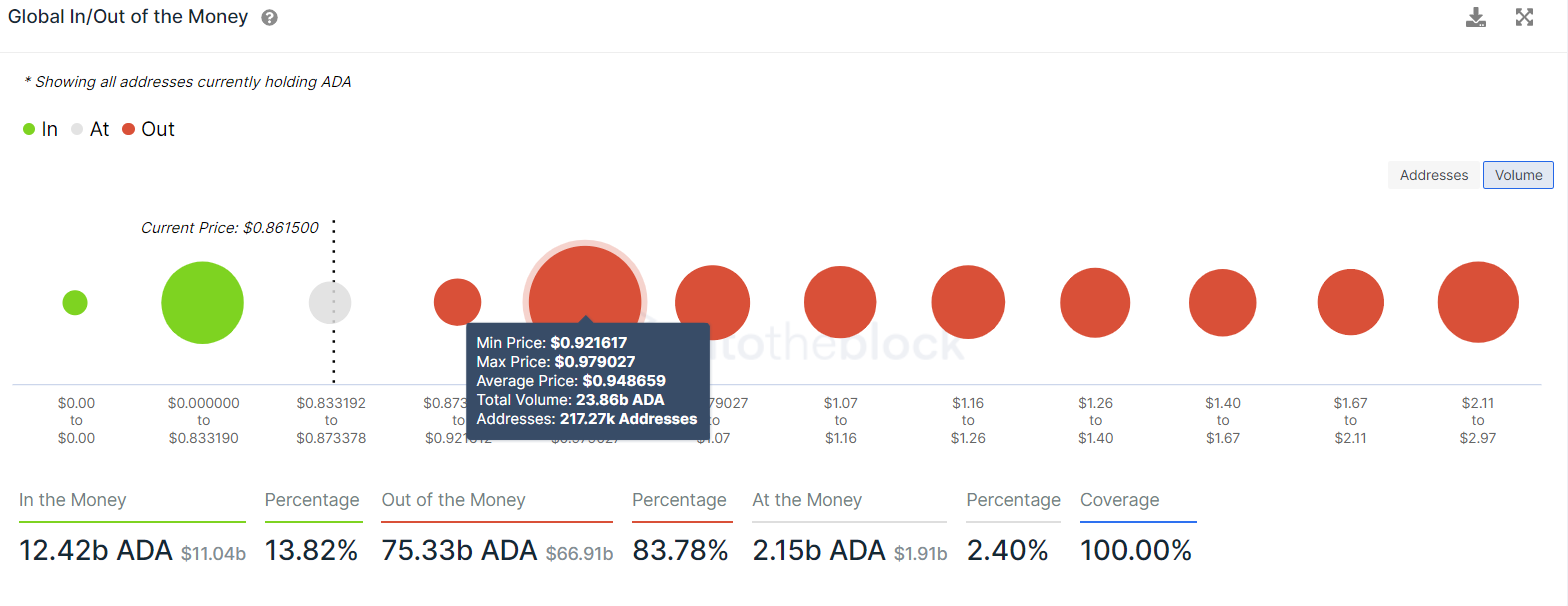Click the small green $0.00 bubble
This screenshot has width=1568, height=606.
[x=75, y=302]
